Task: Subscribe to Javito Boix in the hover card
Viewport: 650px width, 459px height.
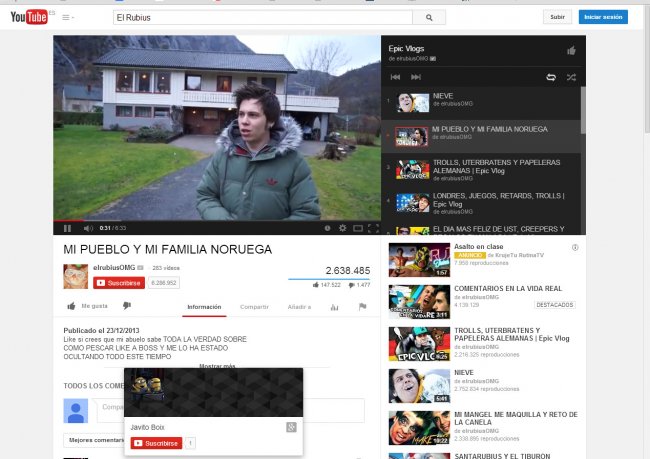Action: tap(156, 443)
